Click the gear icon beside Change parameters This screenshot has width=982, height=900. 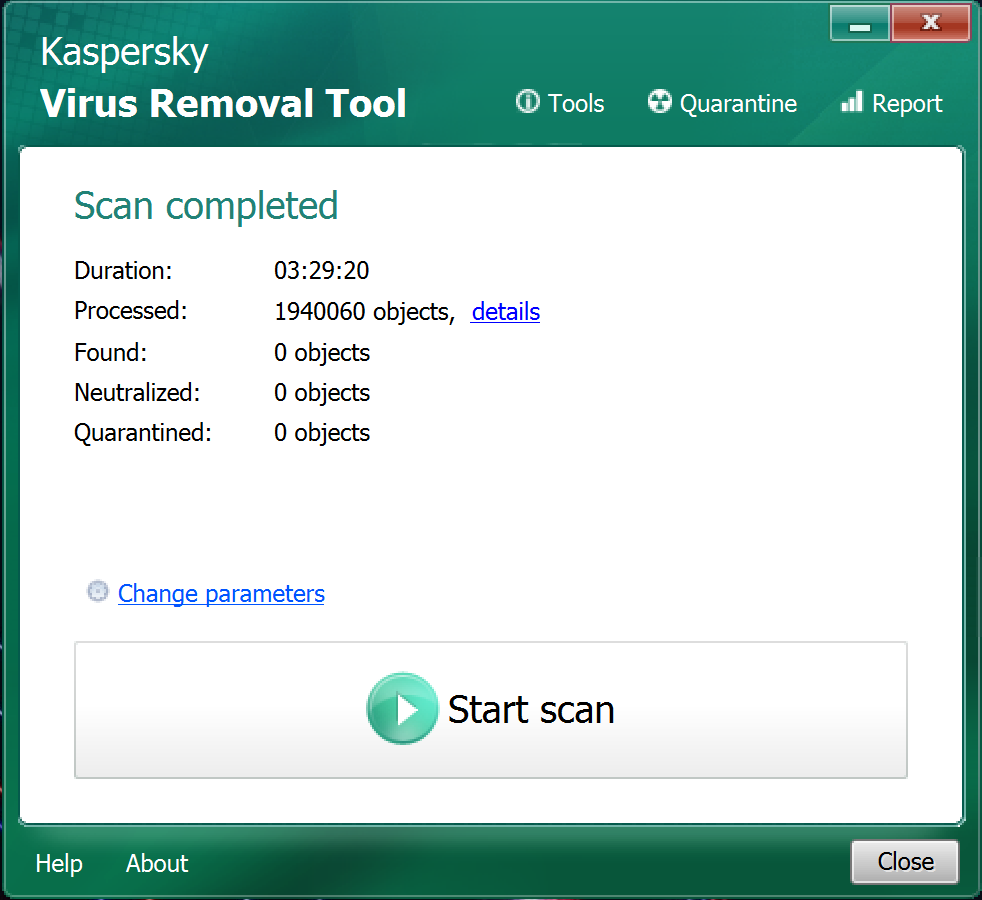(98, 591)
